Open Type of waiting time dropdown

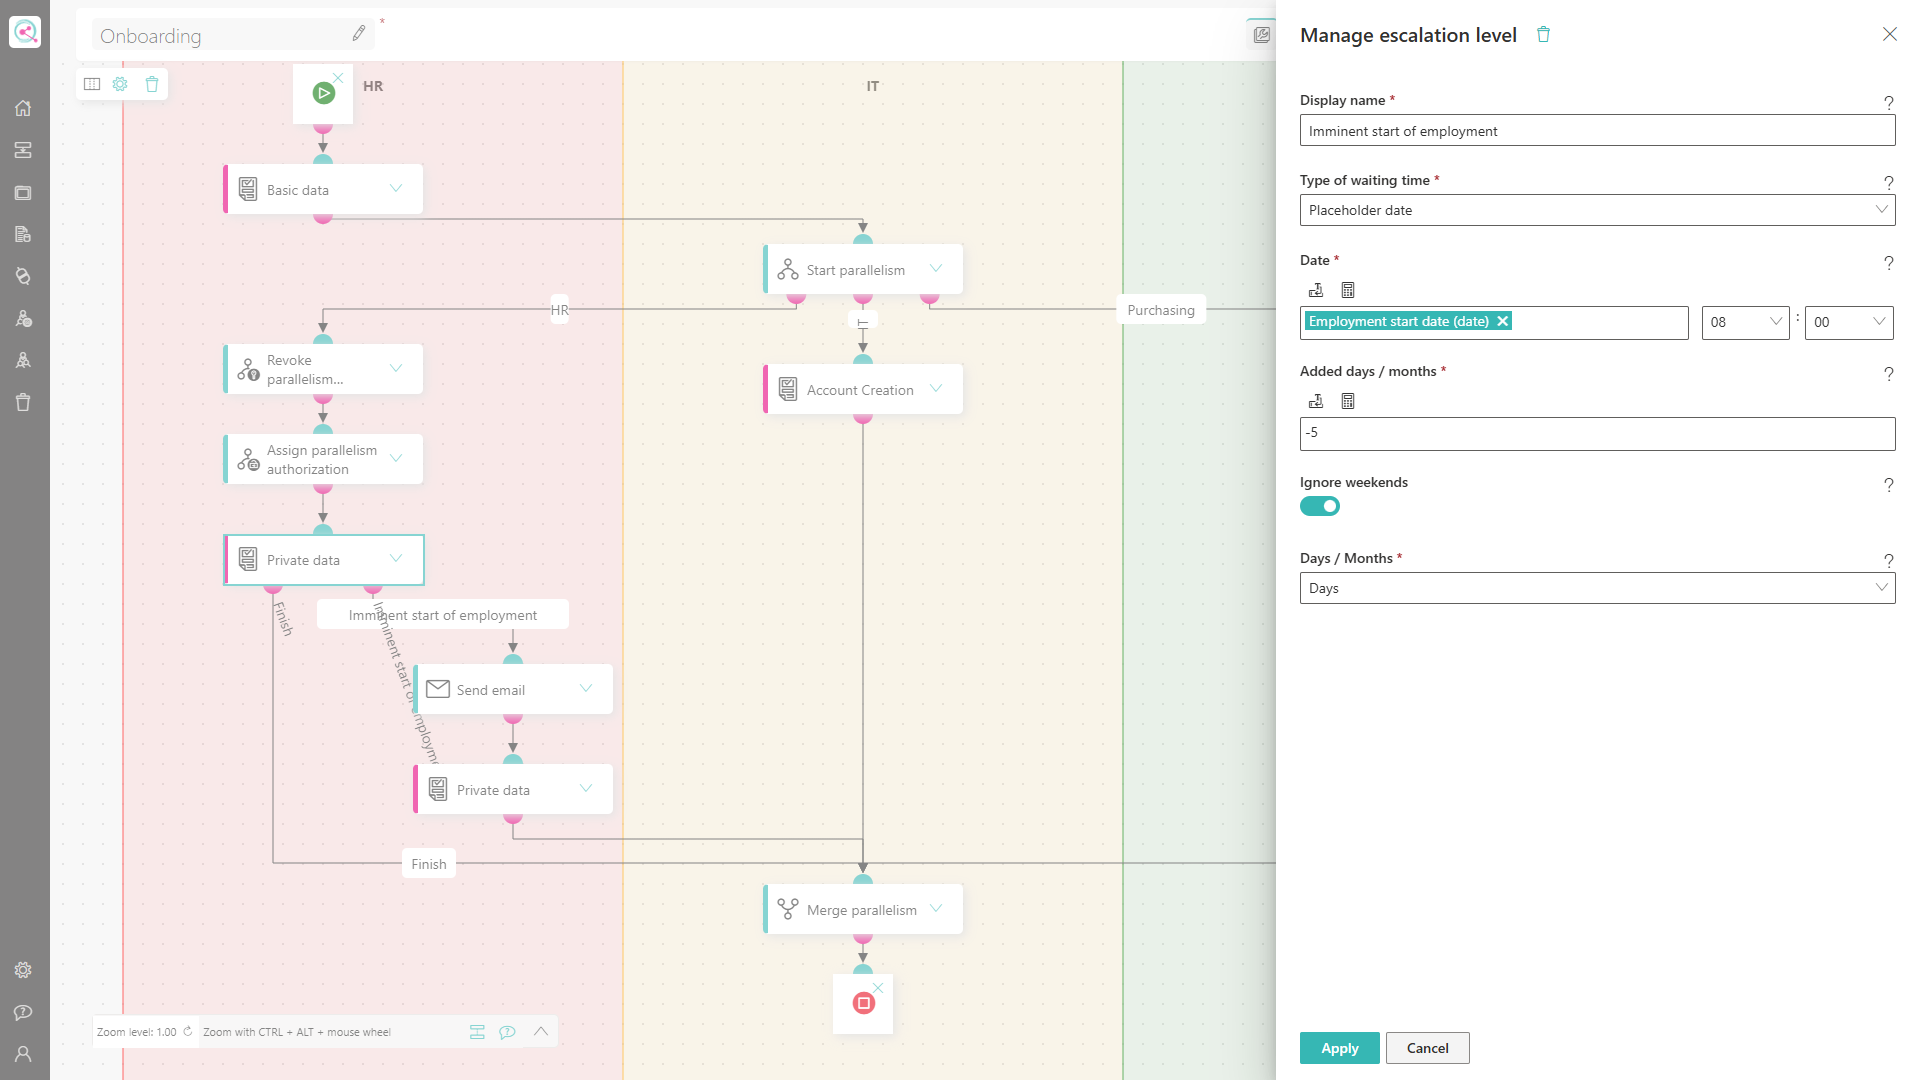click(x=1597, y=210)
